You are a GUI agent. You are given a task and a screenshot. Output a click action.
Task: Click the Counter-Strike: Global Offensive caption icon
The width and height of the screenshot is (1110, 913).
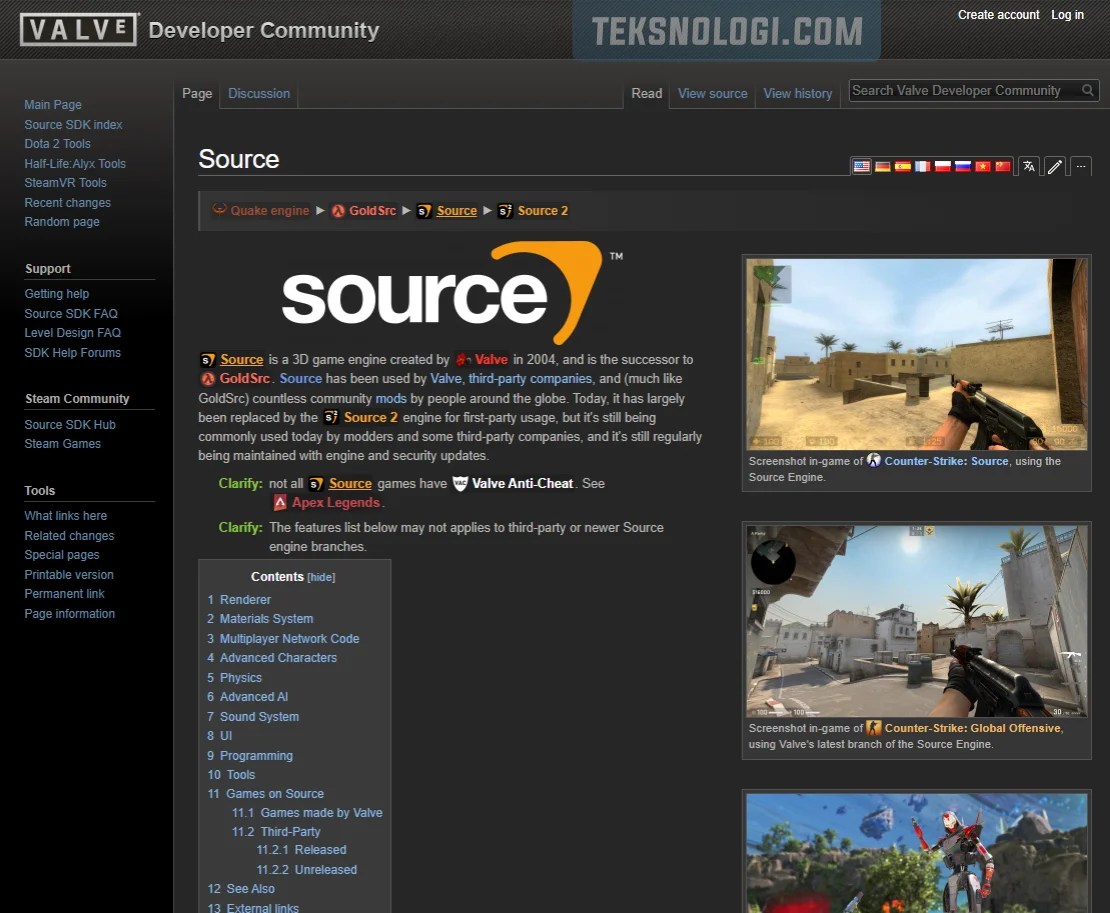click(874, 728)
